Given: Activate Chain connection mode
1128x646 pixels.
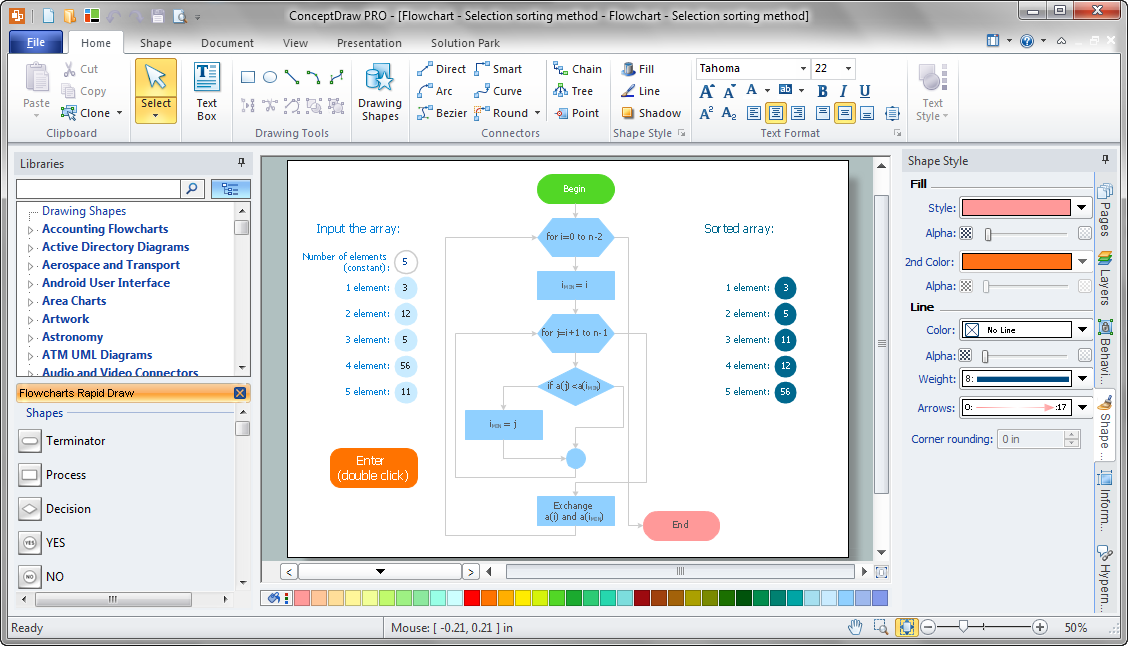Looking at the screenshot, I should point(577,69).
